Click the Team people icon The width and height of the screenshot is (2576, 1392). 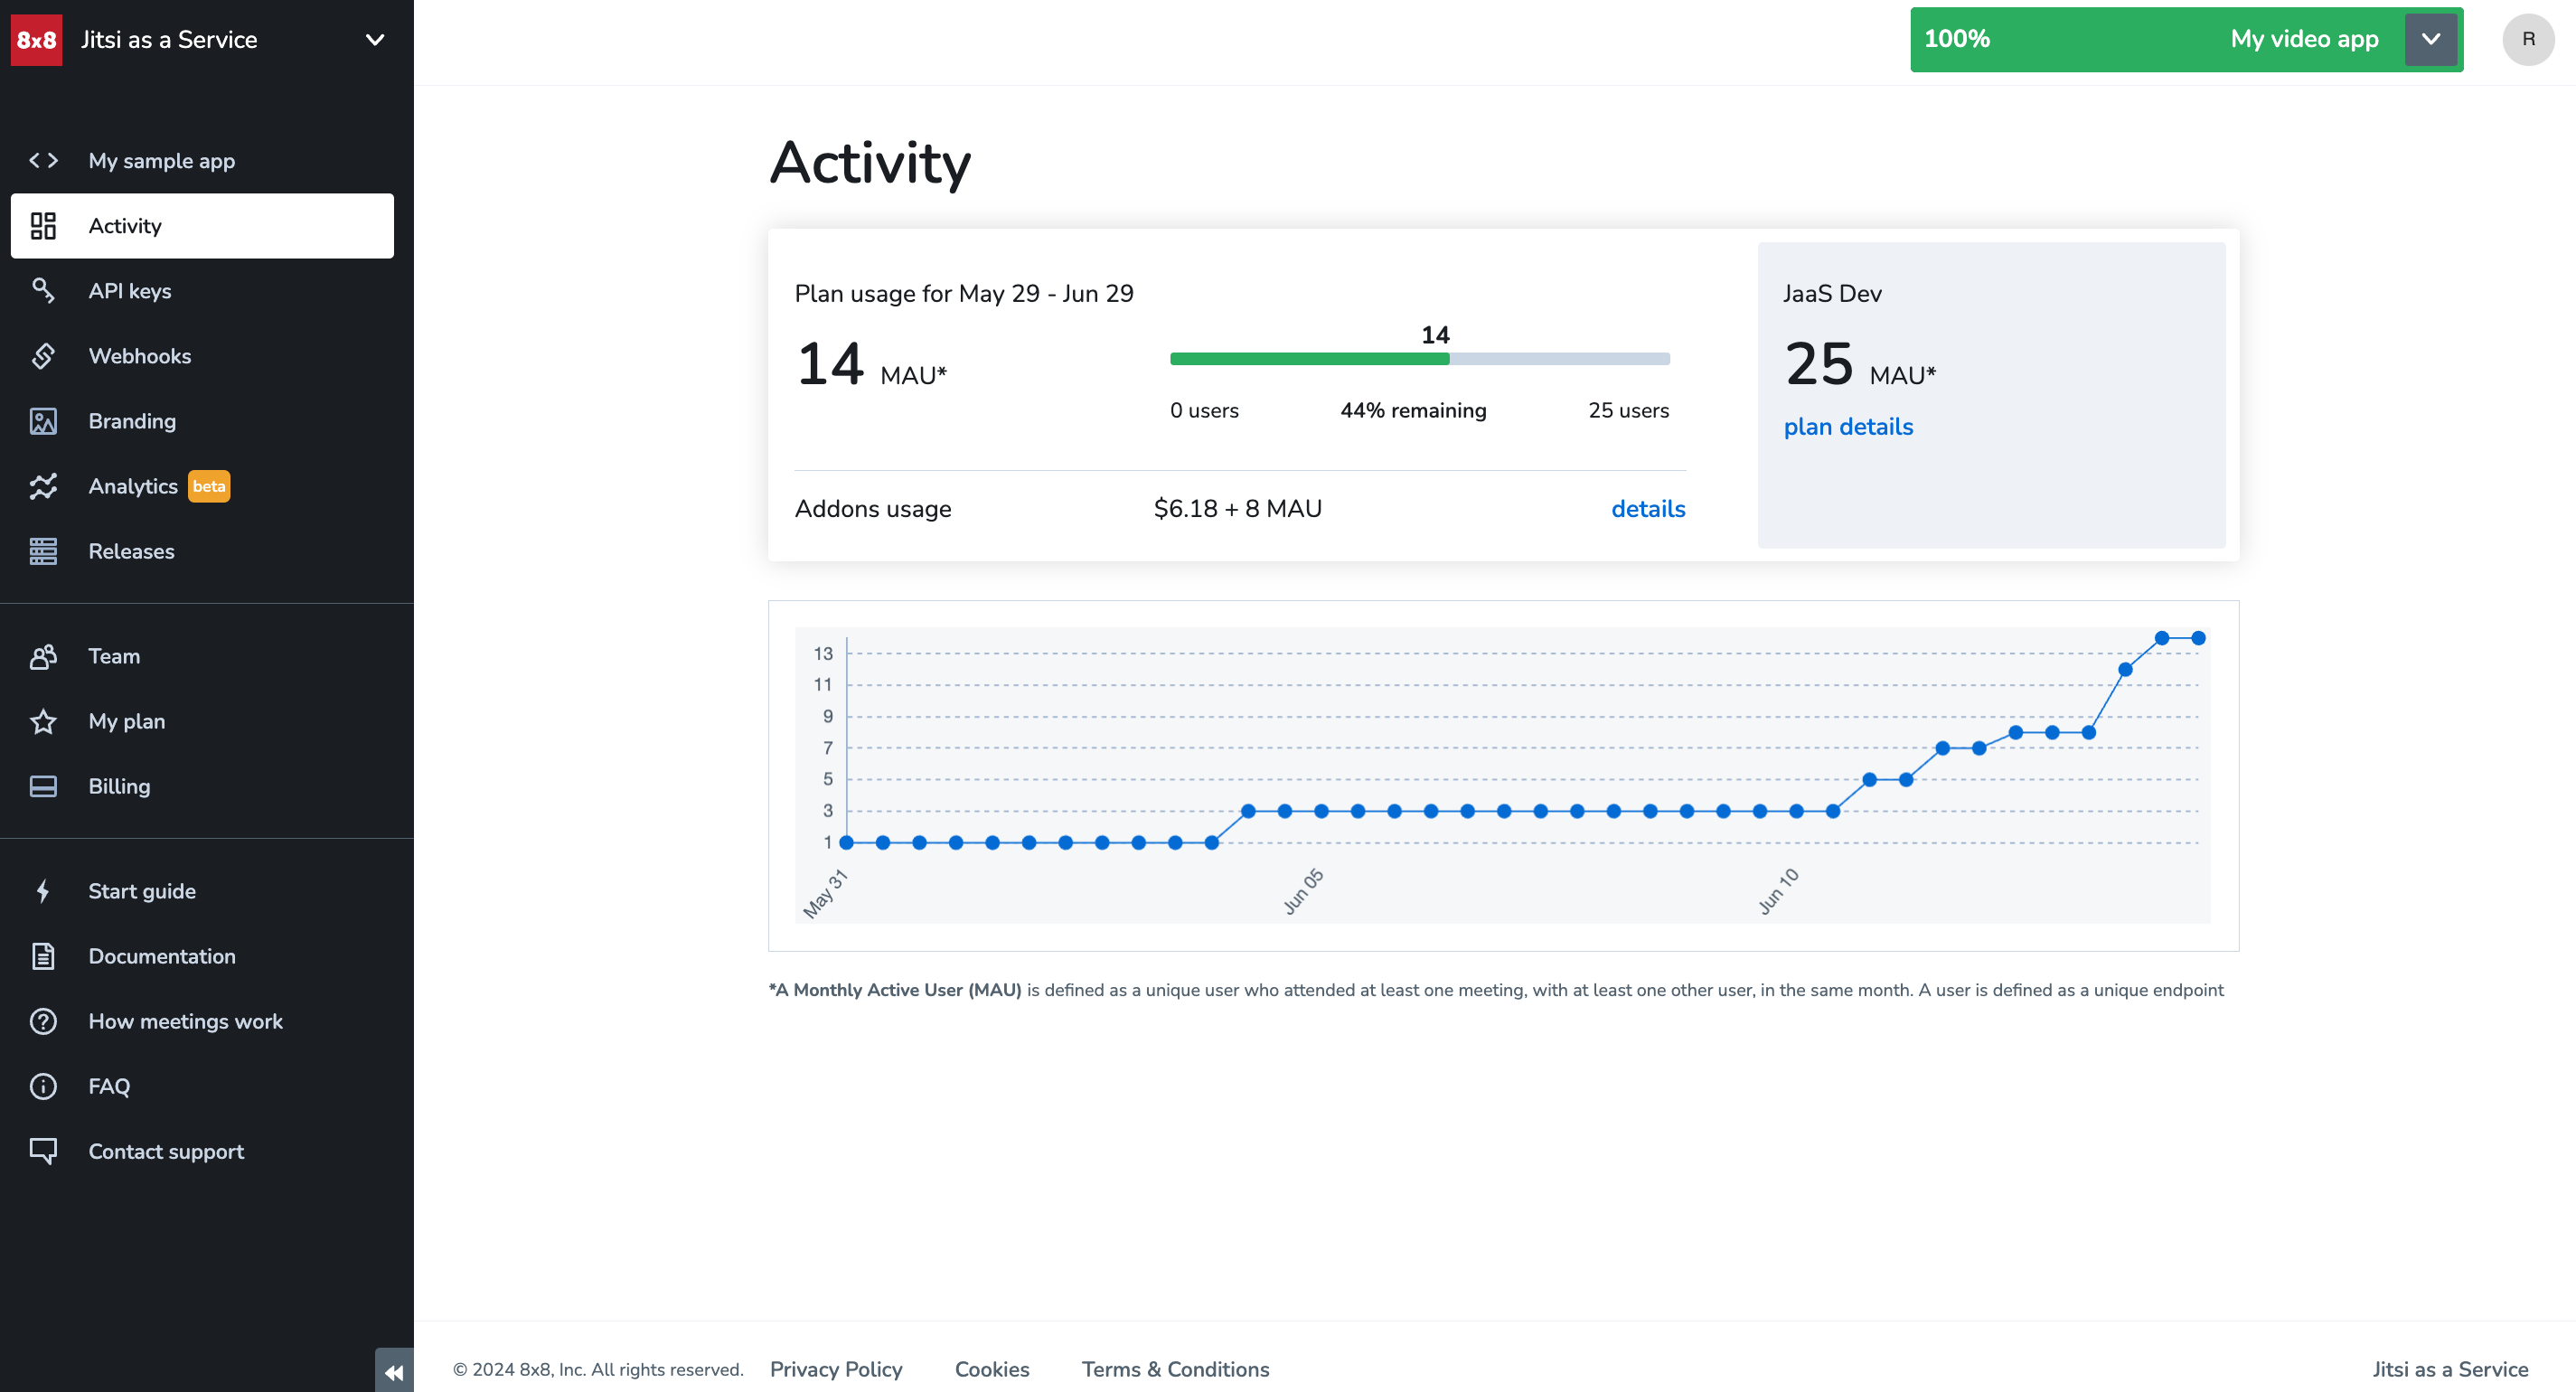(x=43, y=656)
